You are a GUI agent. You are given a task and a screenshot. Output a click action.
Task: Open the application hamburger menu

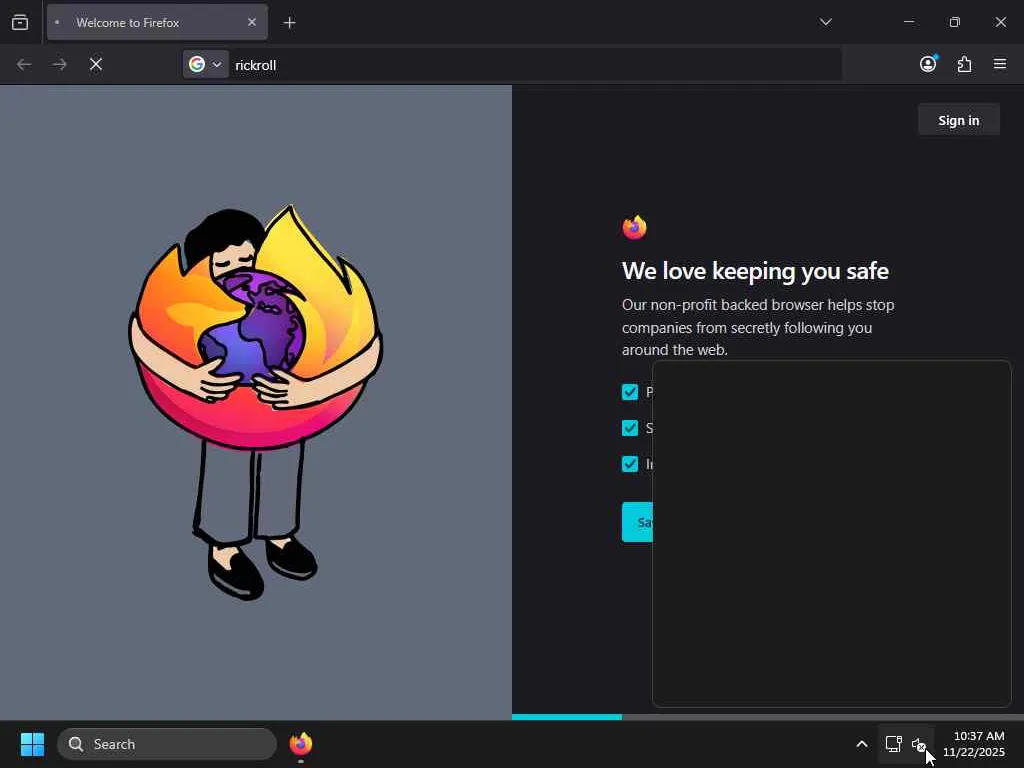tap(1000, 64)
